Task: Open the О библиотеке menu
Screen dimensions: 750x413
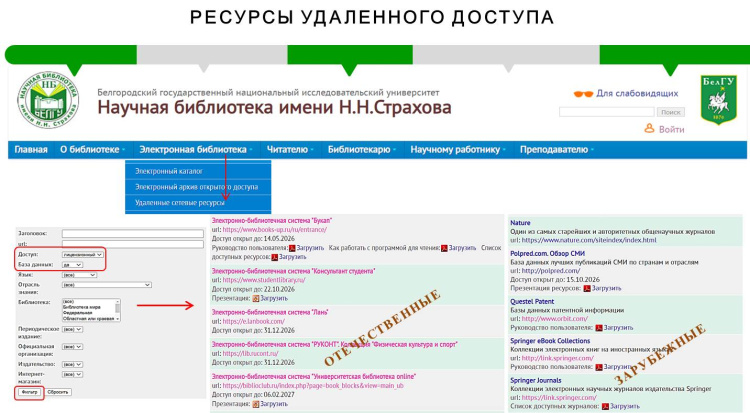Action: 92,150
